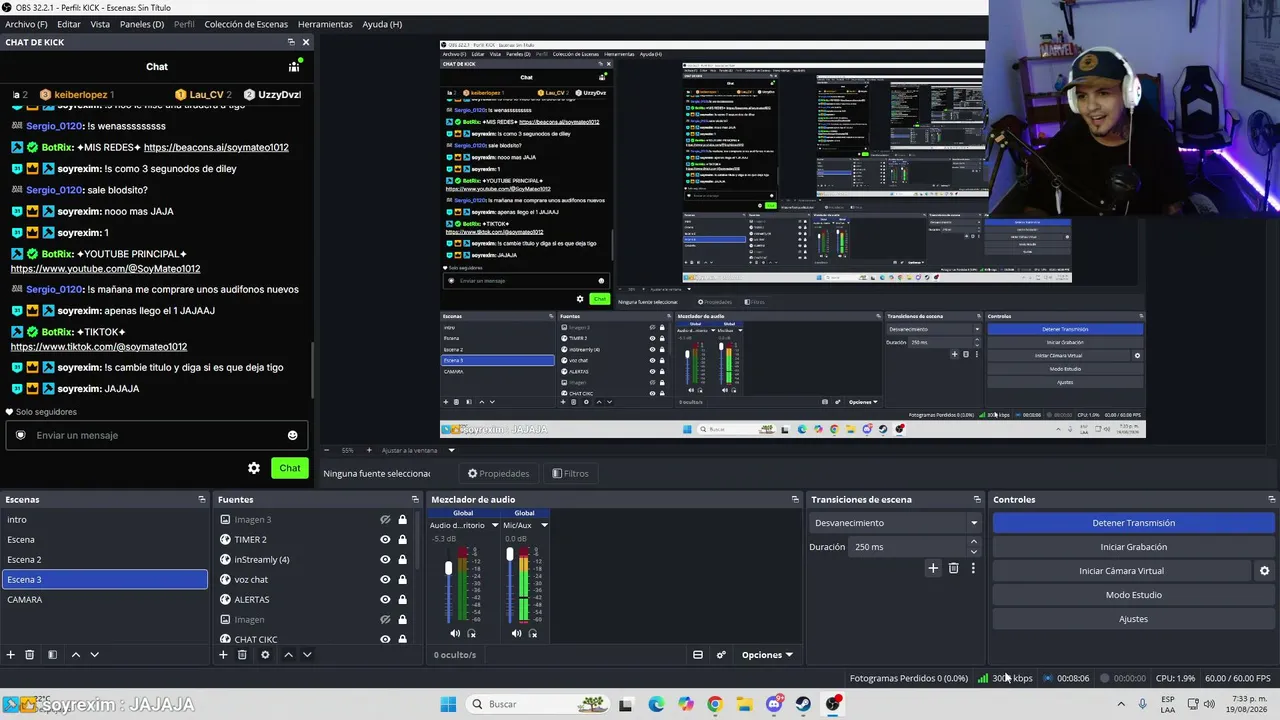Enable Modo Estudio
Viewport: 1280px width, 720px height.
pyautogui.click(x=1134, y=595)
